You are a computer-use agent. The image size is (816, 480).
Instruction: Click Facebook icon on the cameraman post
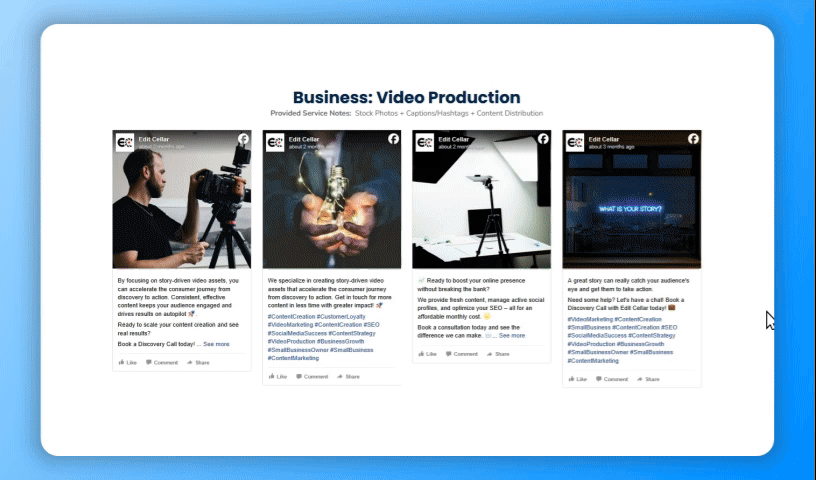[244, 138]
